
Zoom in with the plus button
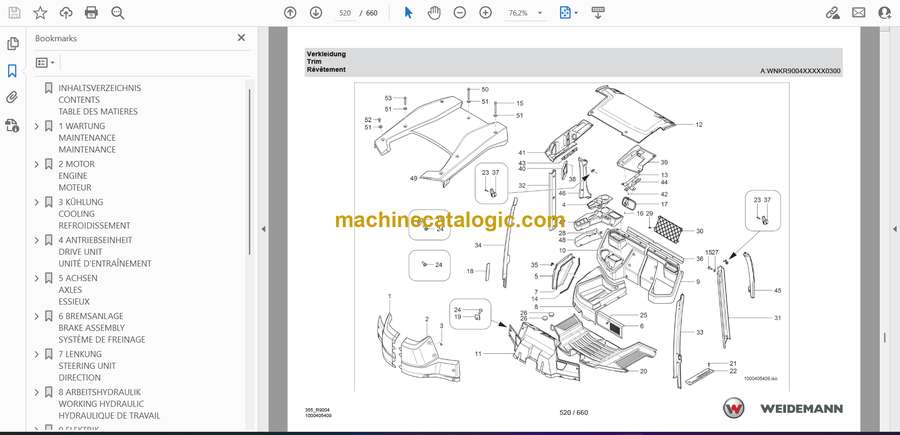click(x=486, y=13)
